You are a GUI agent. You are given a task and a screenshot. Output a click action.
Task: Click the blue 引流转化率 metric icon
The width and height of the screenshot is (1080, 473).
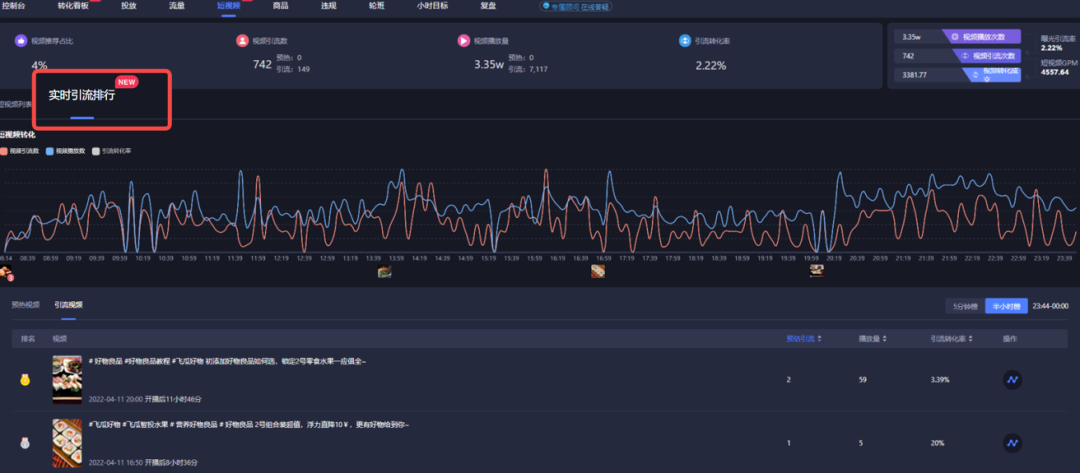[x=685, y=41]
